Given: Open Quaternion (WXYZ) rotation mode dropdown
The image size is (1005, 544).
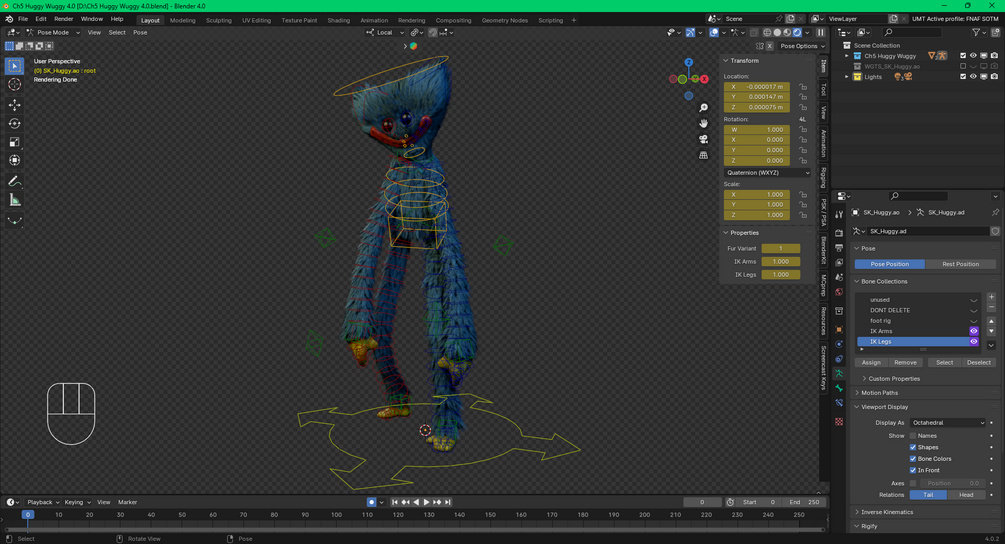Looking at the screenshot, I should click(767, 172).
